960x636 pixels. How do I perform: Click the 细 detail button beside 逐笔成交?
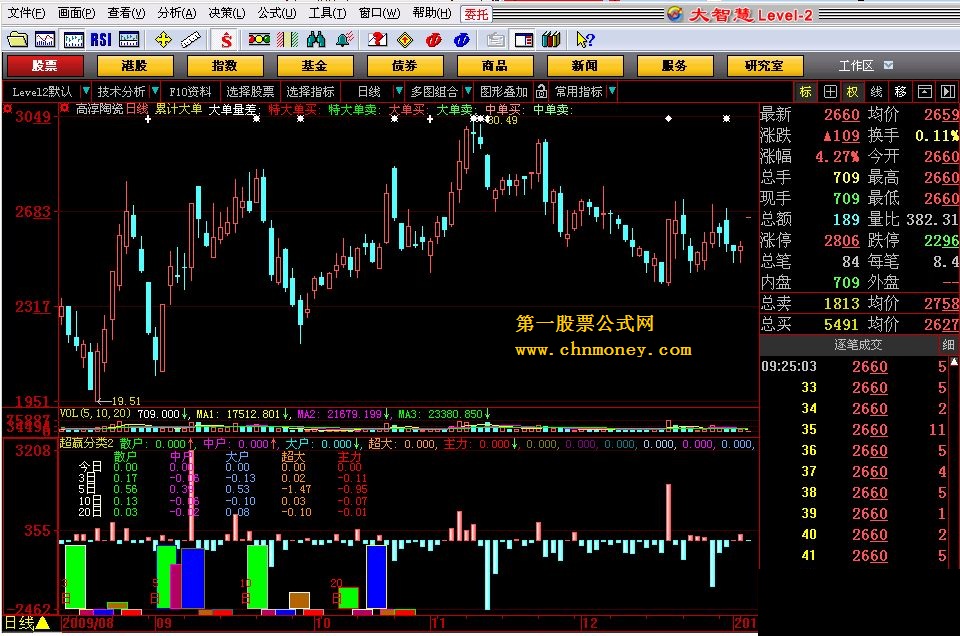pyautogui.click(x=948, y=345)
